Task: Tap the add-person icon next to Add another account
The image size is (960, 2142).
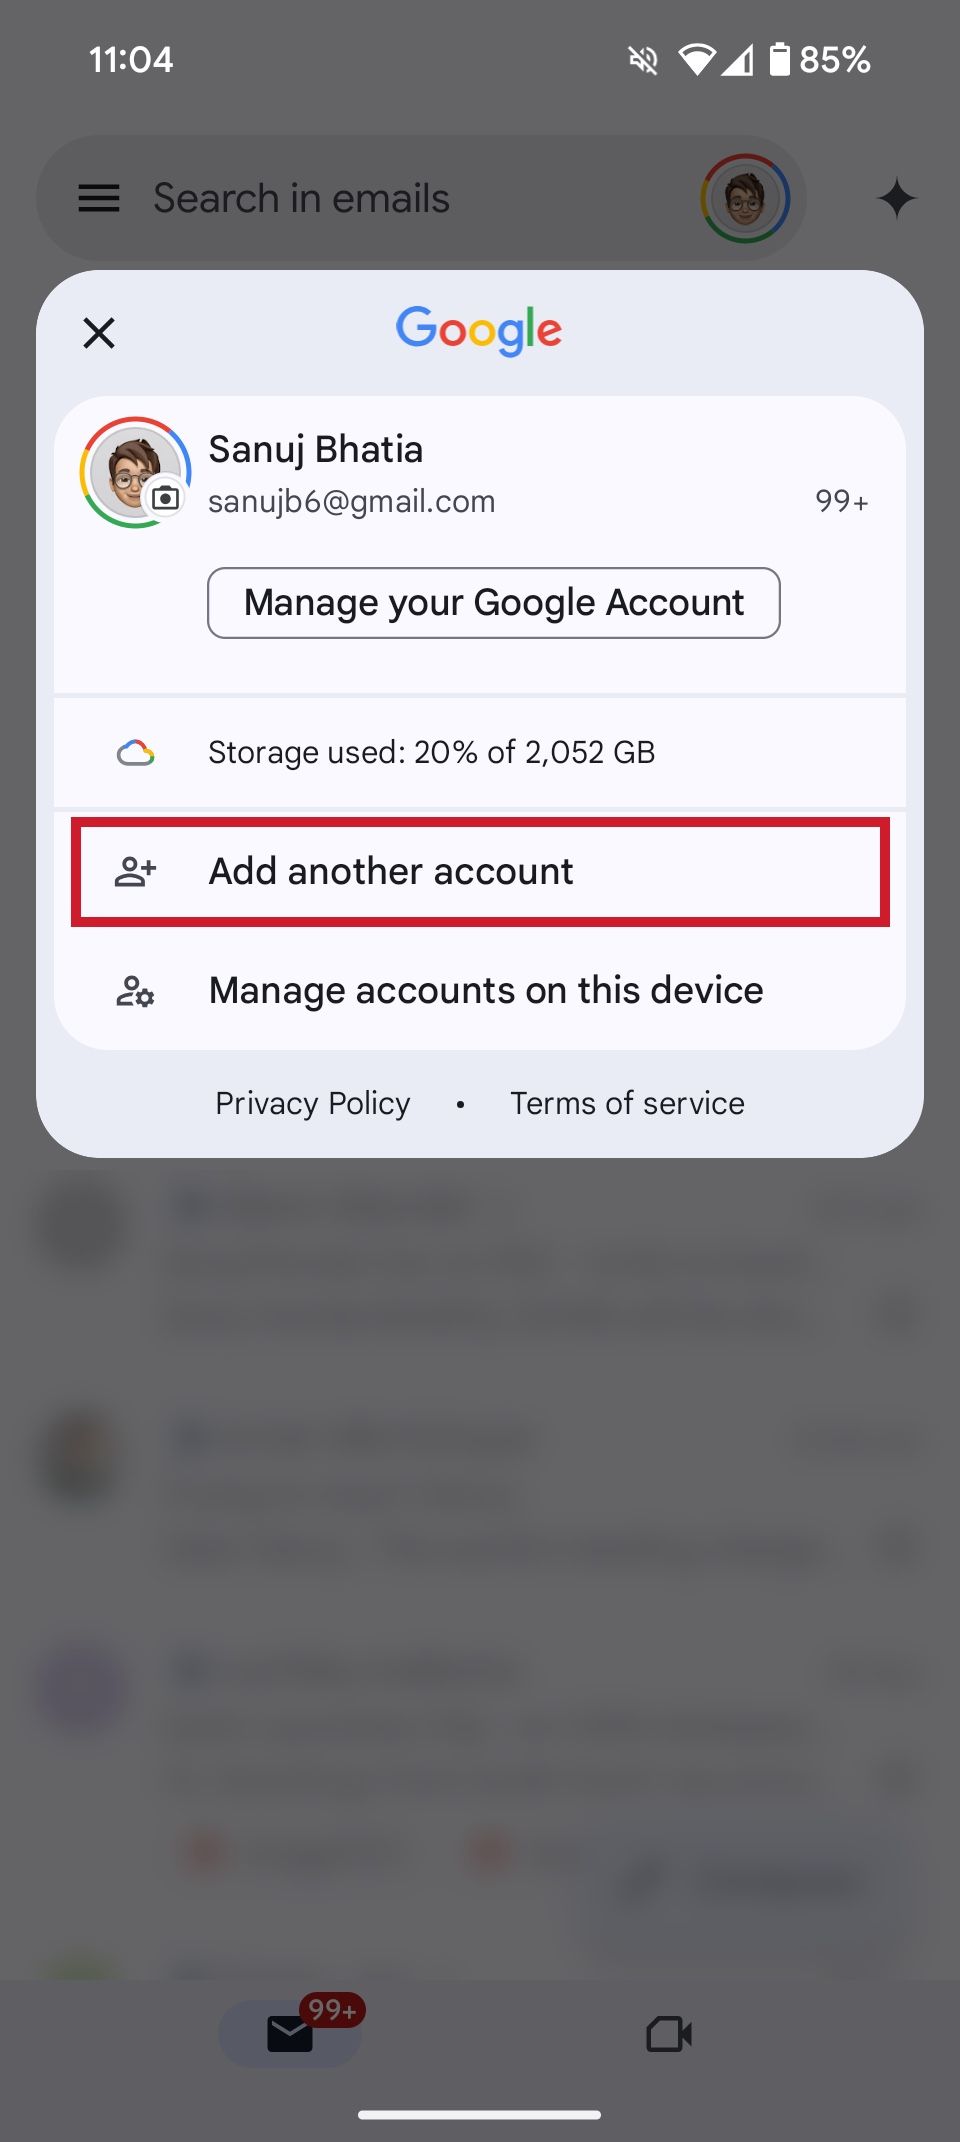Action: (135, 871)
